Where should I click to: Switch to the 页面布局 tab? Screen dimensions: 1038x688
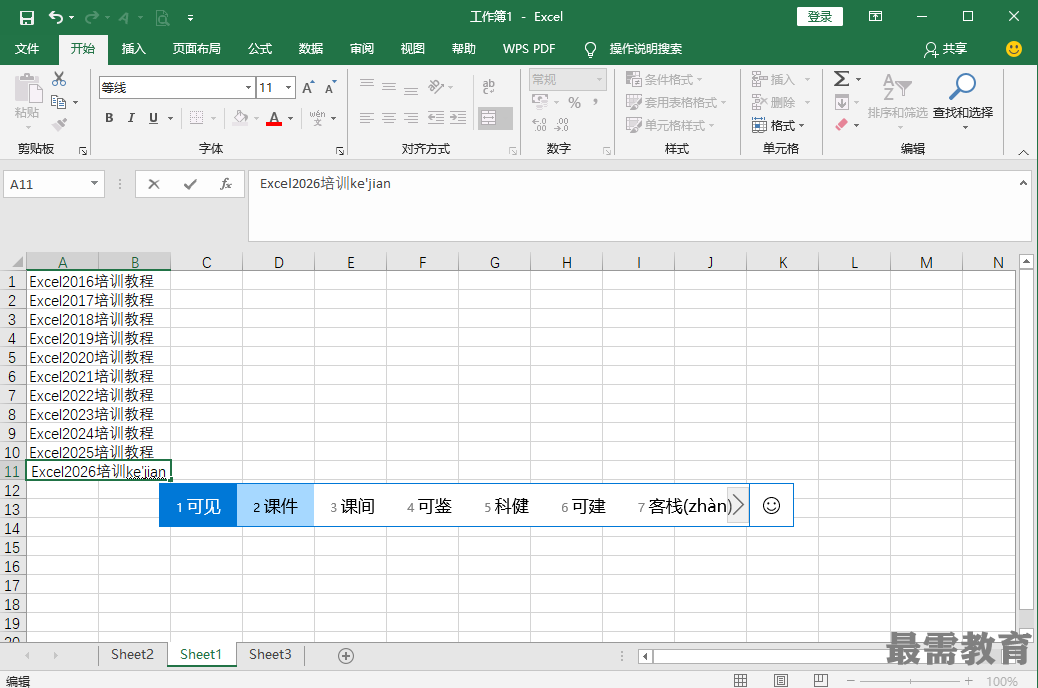click(197, 48)
